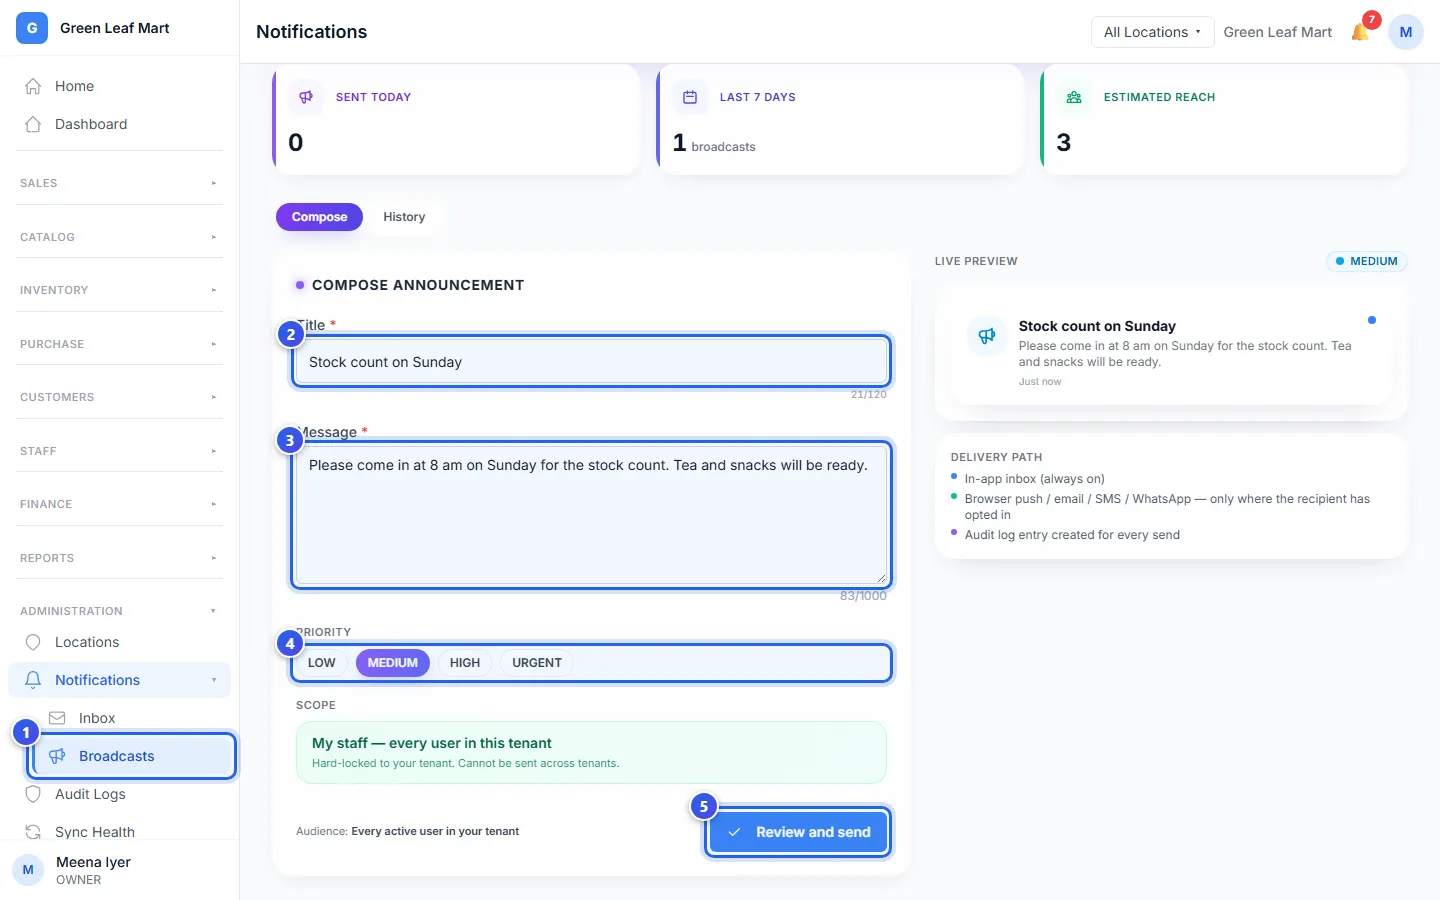1440x900 pixels.
Task: Set priority to Medium
Action: [393, 663]
